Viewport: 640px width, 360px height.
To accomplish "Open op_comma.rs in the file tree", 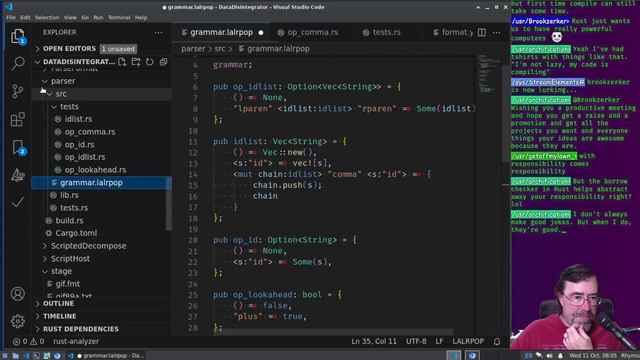I will (x=90, y=132).
